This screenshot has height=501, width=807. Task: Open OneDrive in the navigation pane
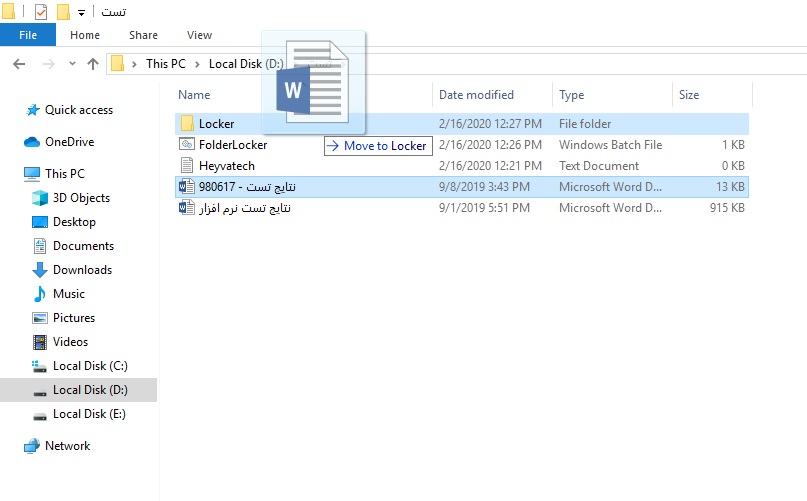[69, 142]
